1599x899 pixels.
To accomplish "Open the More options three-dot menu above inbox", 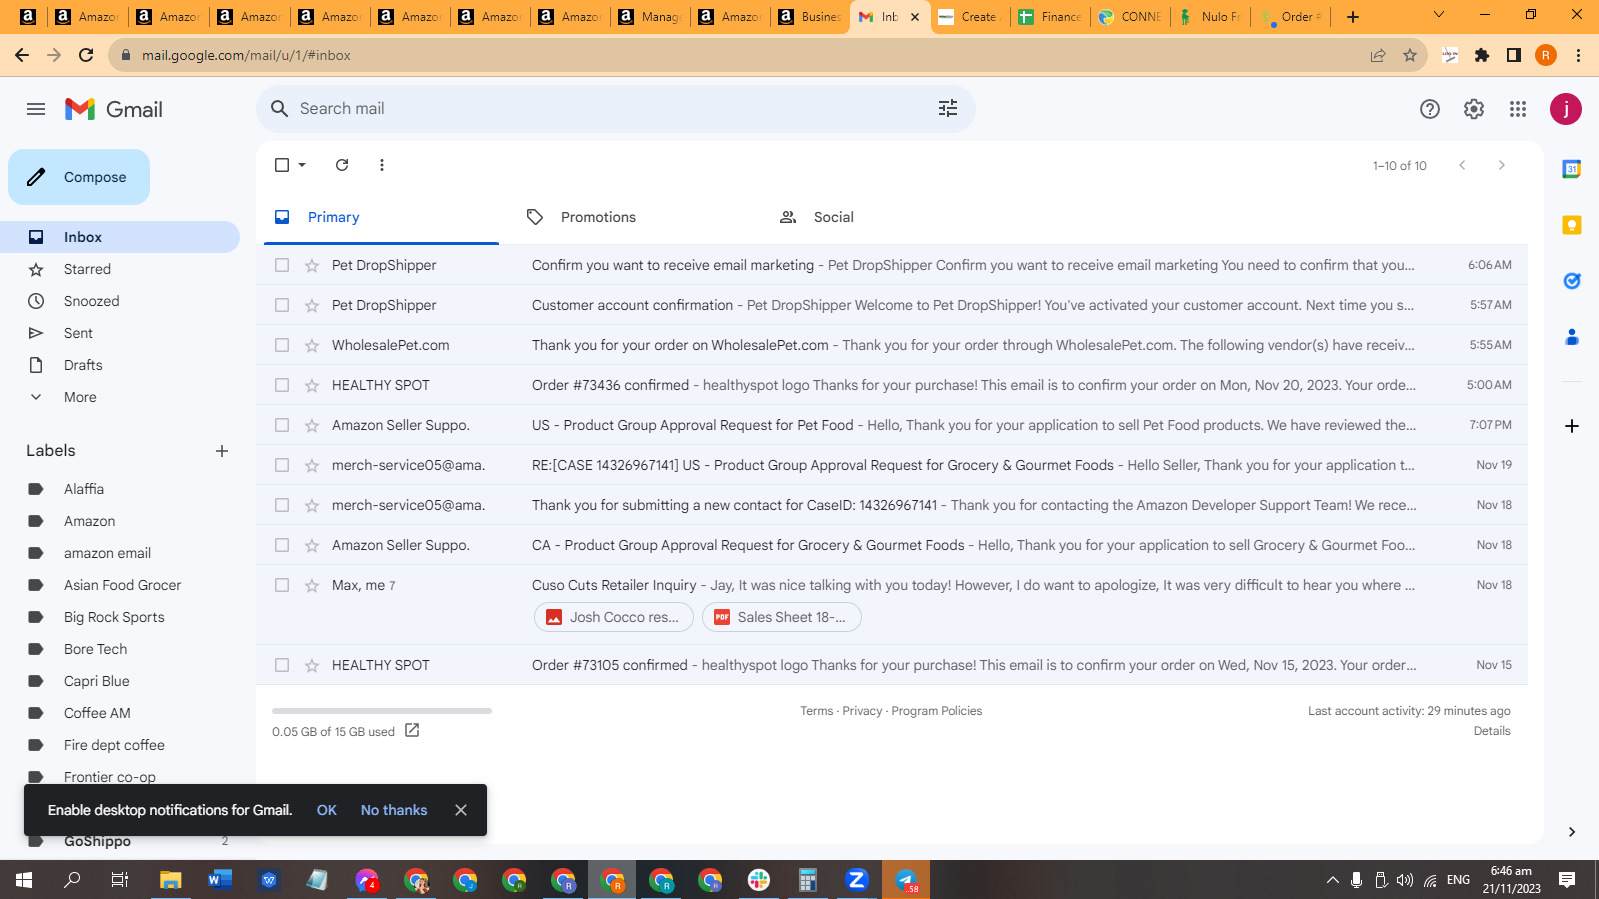I will click(382, 165).
